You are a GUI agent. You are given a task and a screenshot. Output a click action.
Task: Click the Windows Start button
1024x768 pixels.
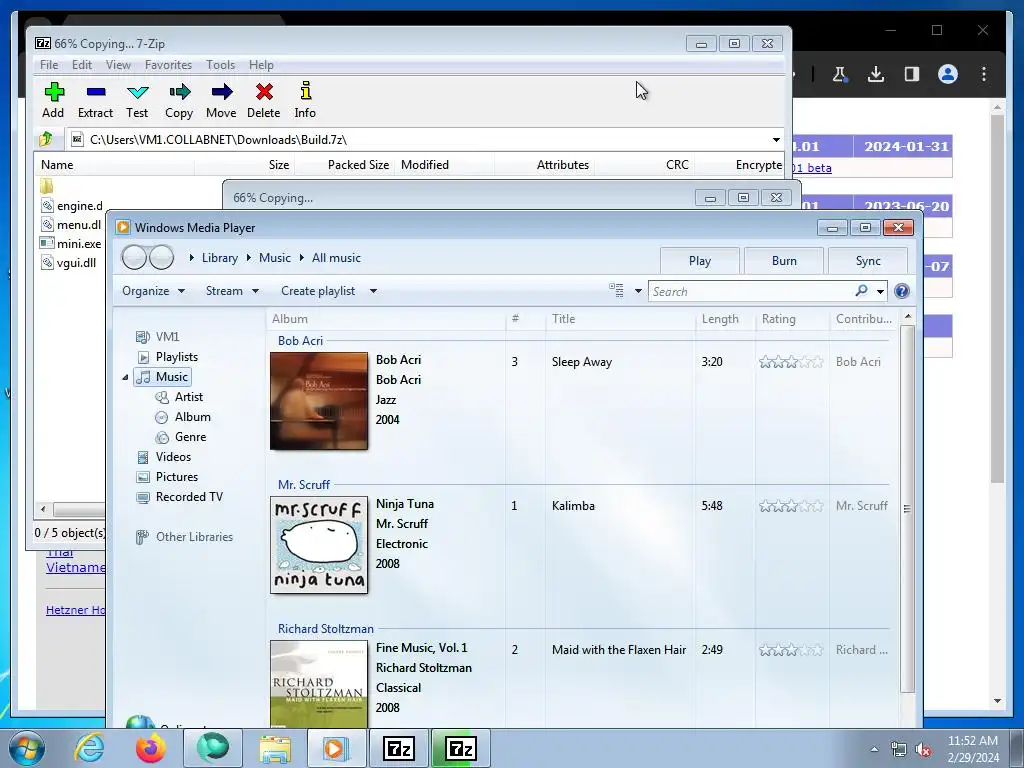point(27,748)
